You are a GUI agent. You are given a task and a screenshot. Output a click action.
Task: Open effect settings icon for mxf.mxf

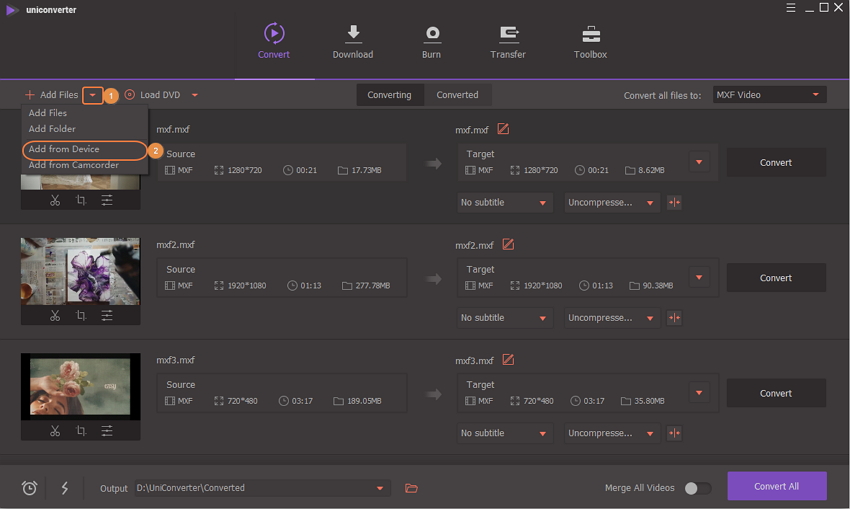(107, 200)
